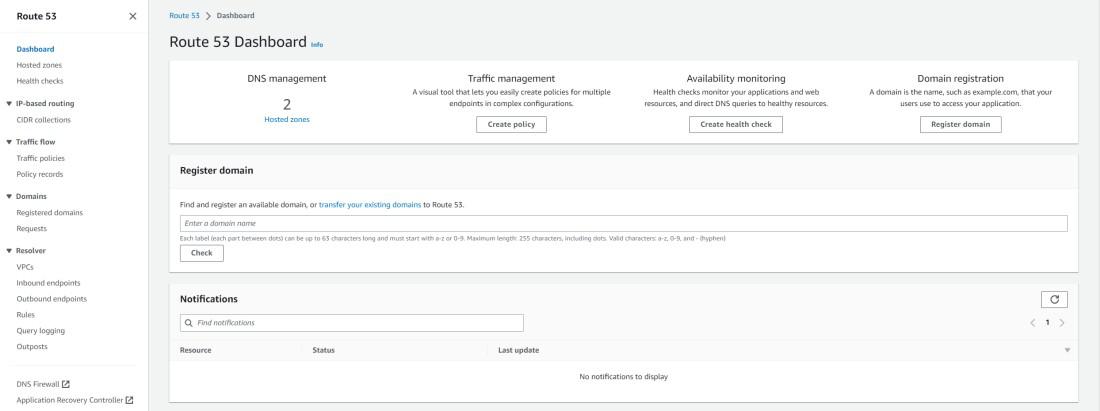
Task: Close the Route 53 navigation panel
Action: point(134,16)
